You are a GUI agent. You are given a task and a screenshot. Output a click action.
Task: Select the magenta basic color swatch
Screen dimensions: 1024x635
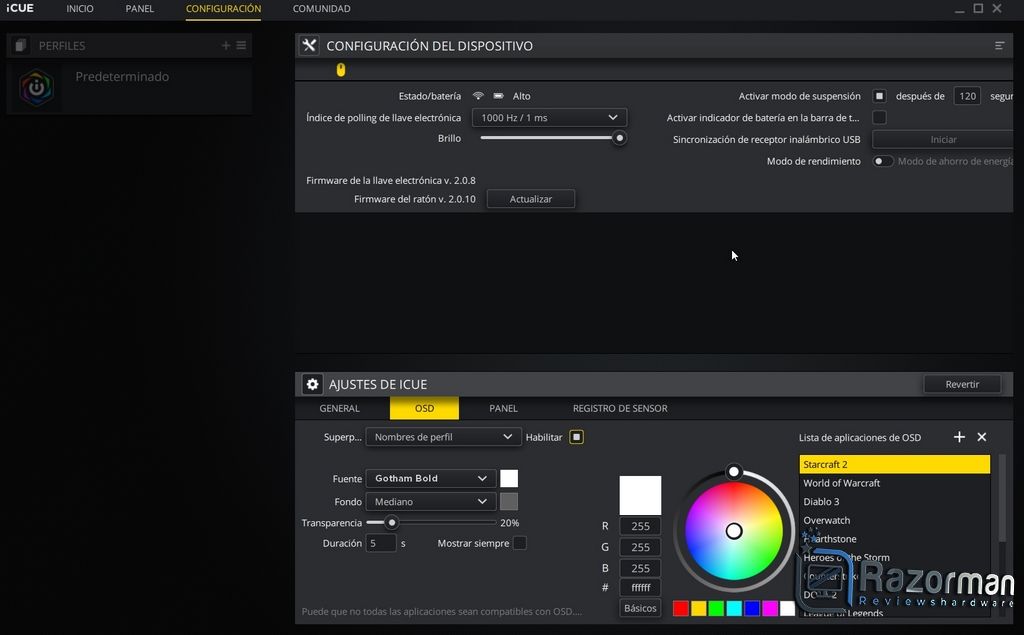[770, 608]
